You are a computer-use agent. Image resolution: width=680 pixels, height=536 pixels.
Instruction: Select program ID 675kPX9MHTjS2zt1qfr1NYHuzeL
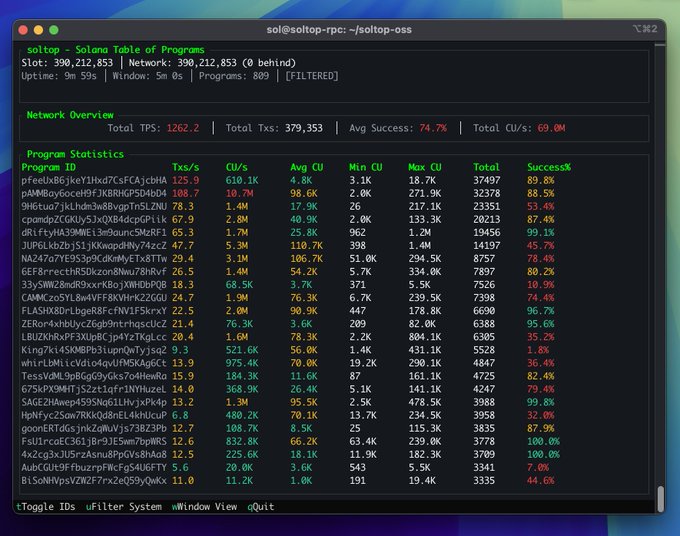[x=94, y=389]
